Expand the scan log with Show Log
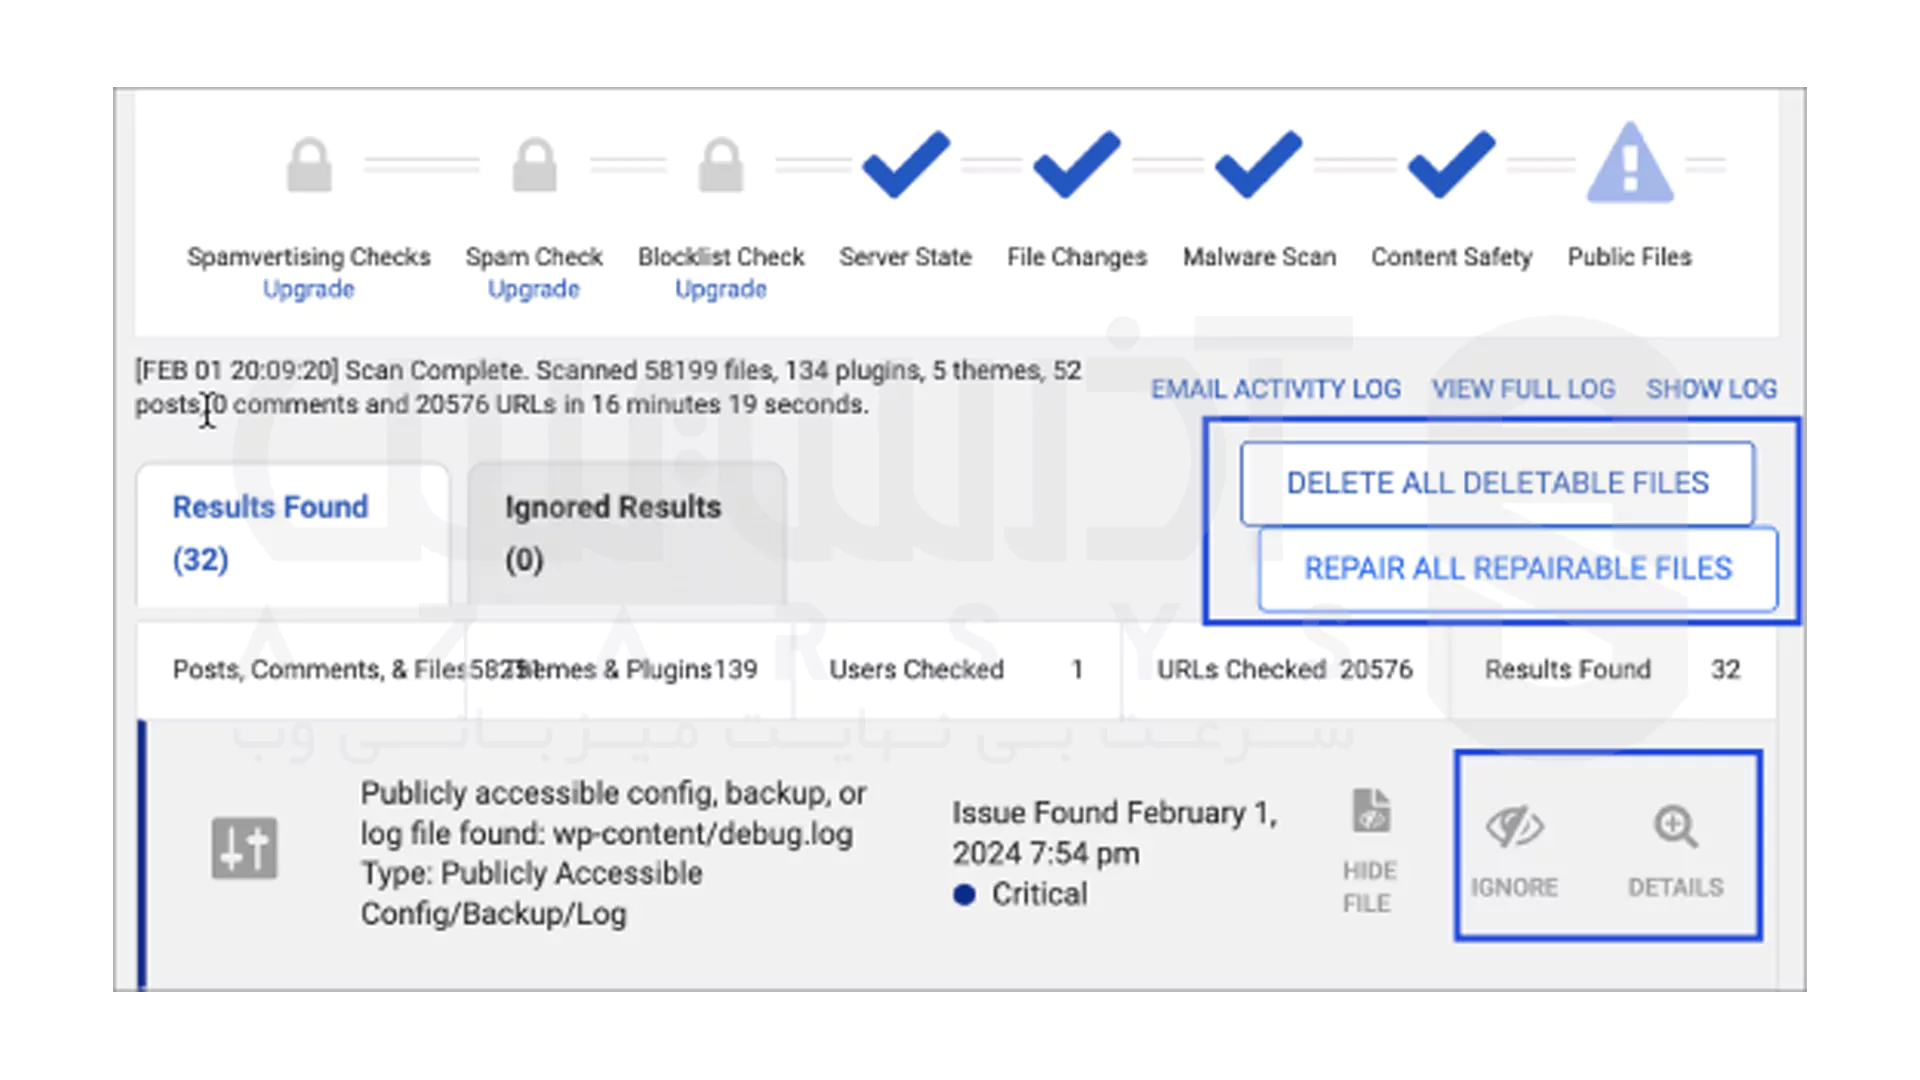This screenshot has height=1080, width=1920. (x=1711, y=389)
